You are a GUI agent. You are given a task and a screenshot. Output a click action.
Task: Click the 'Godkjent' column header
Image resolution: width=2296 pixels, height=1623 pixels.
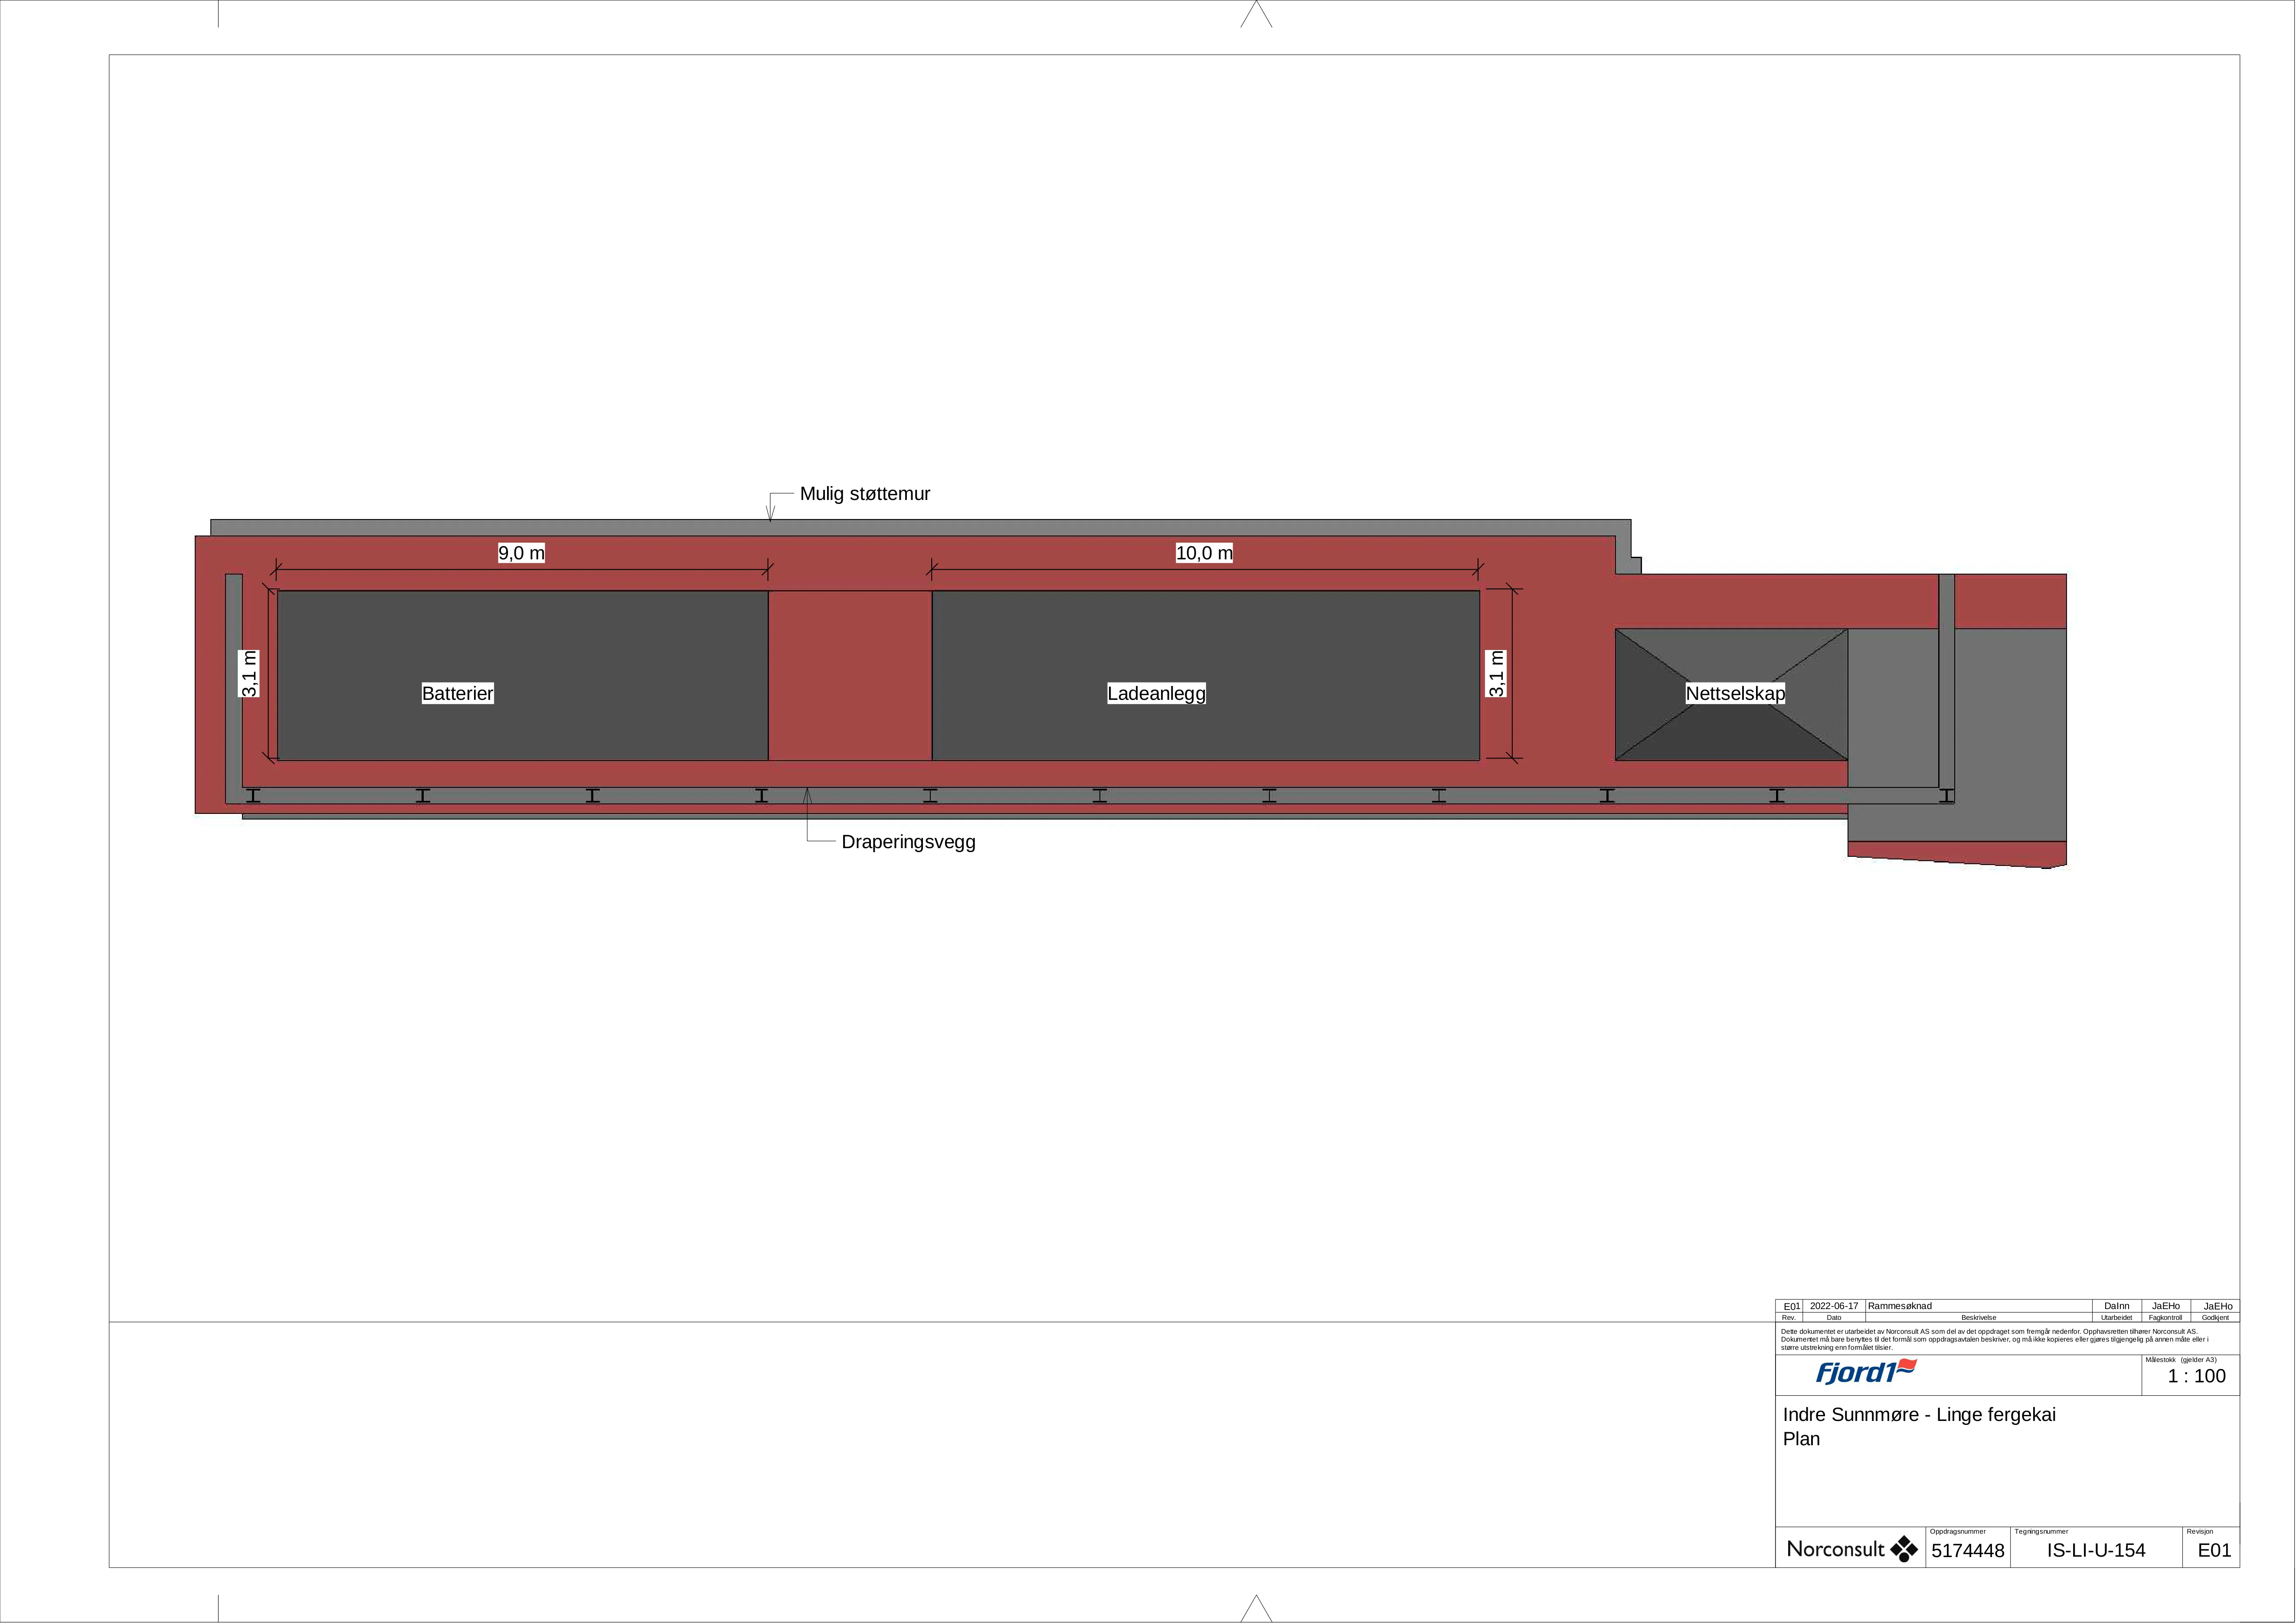tap(2215, 1318)
